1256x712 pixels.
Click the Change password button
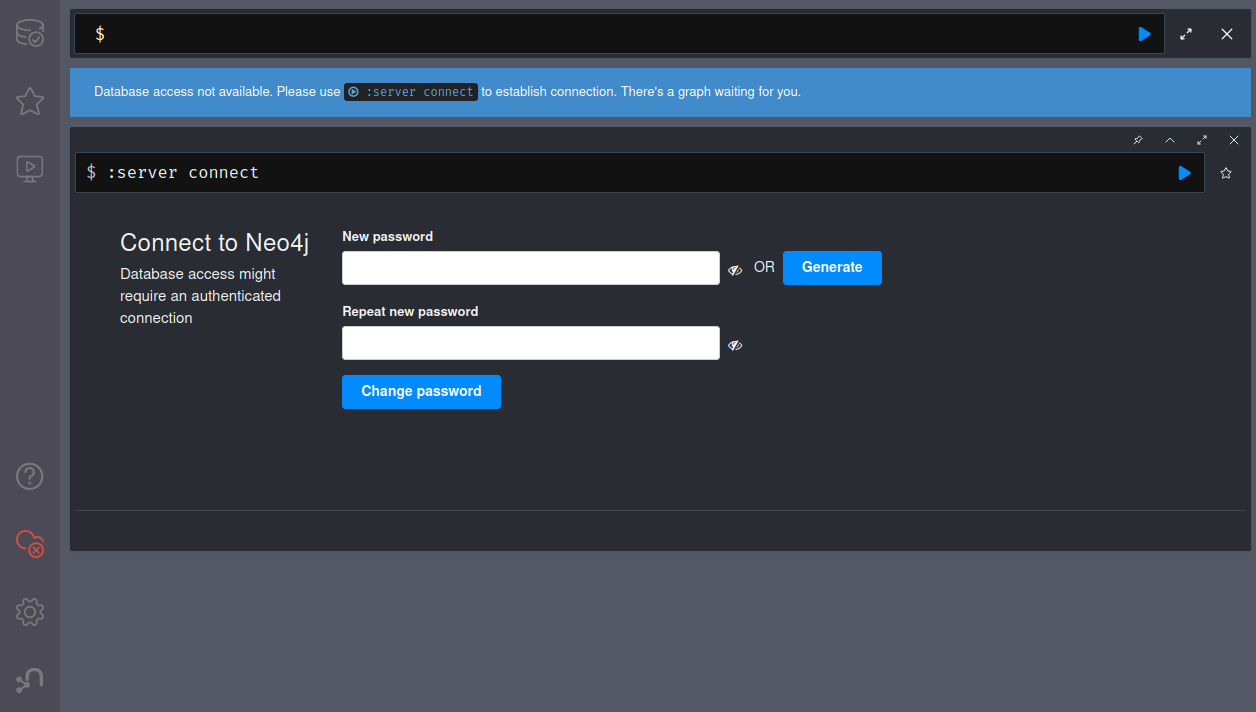pos(421,392)
